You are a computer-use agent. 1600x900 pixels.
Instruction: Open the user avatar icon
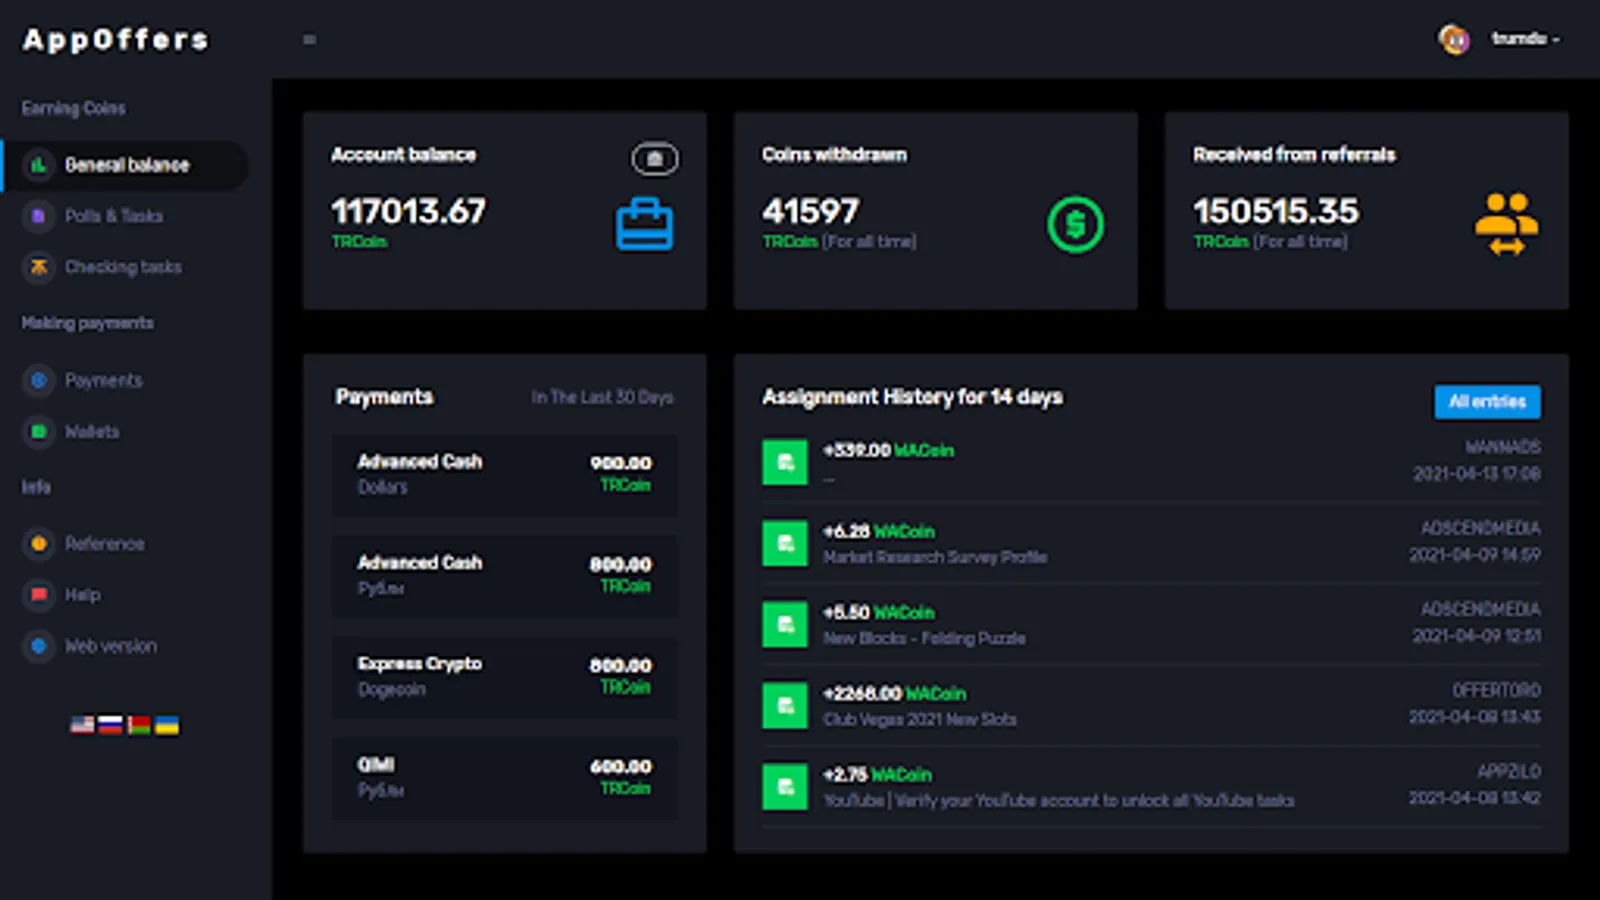[x=1454, y=40]
